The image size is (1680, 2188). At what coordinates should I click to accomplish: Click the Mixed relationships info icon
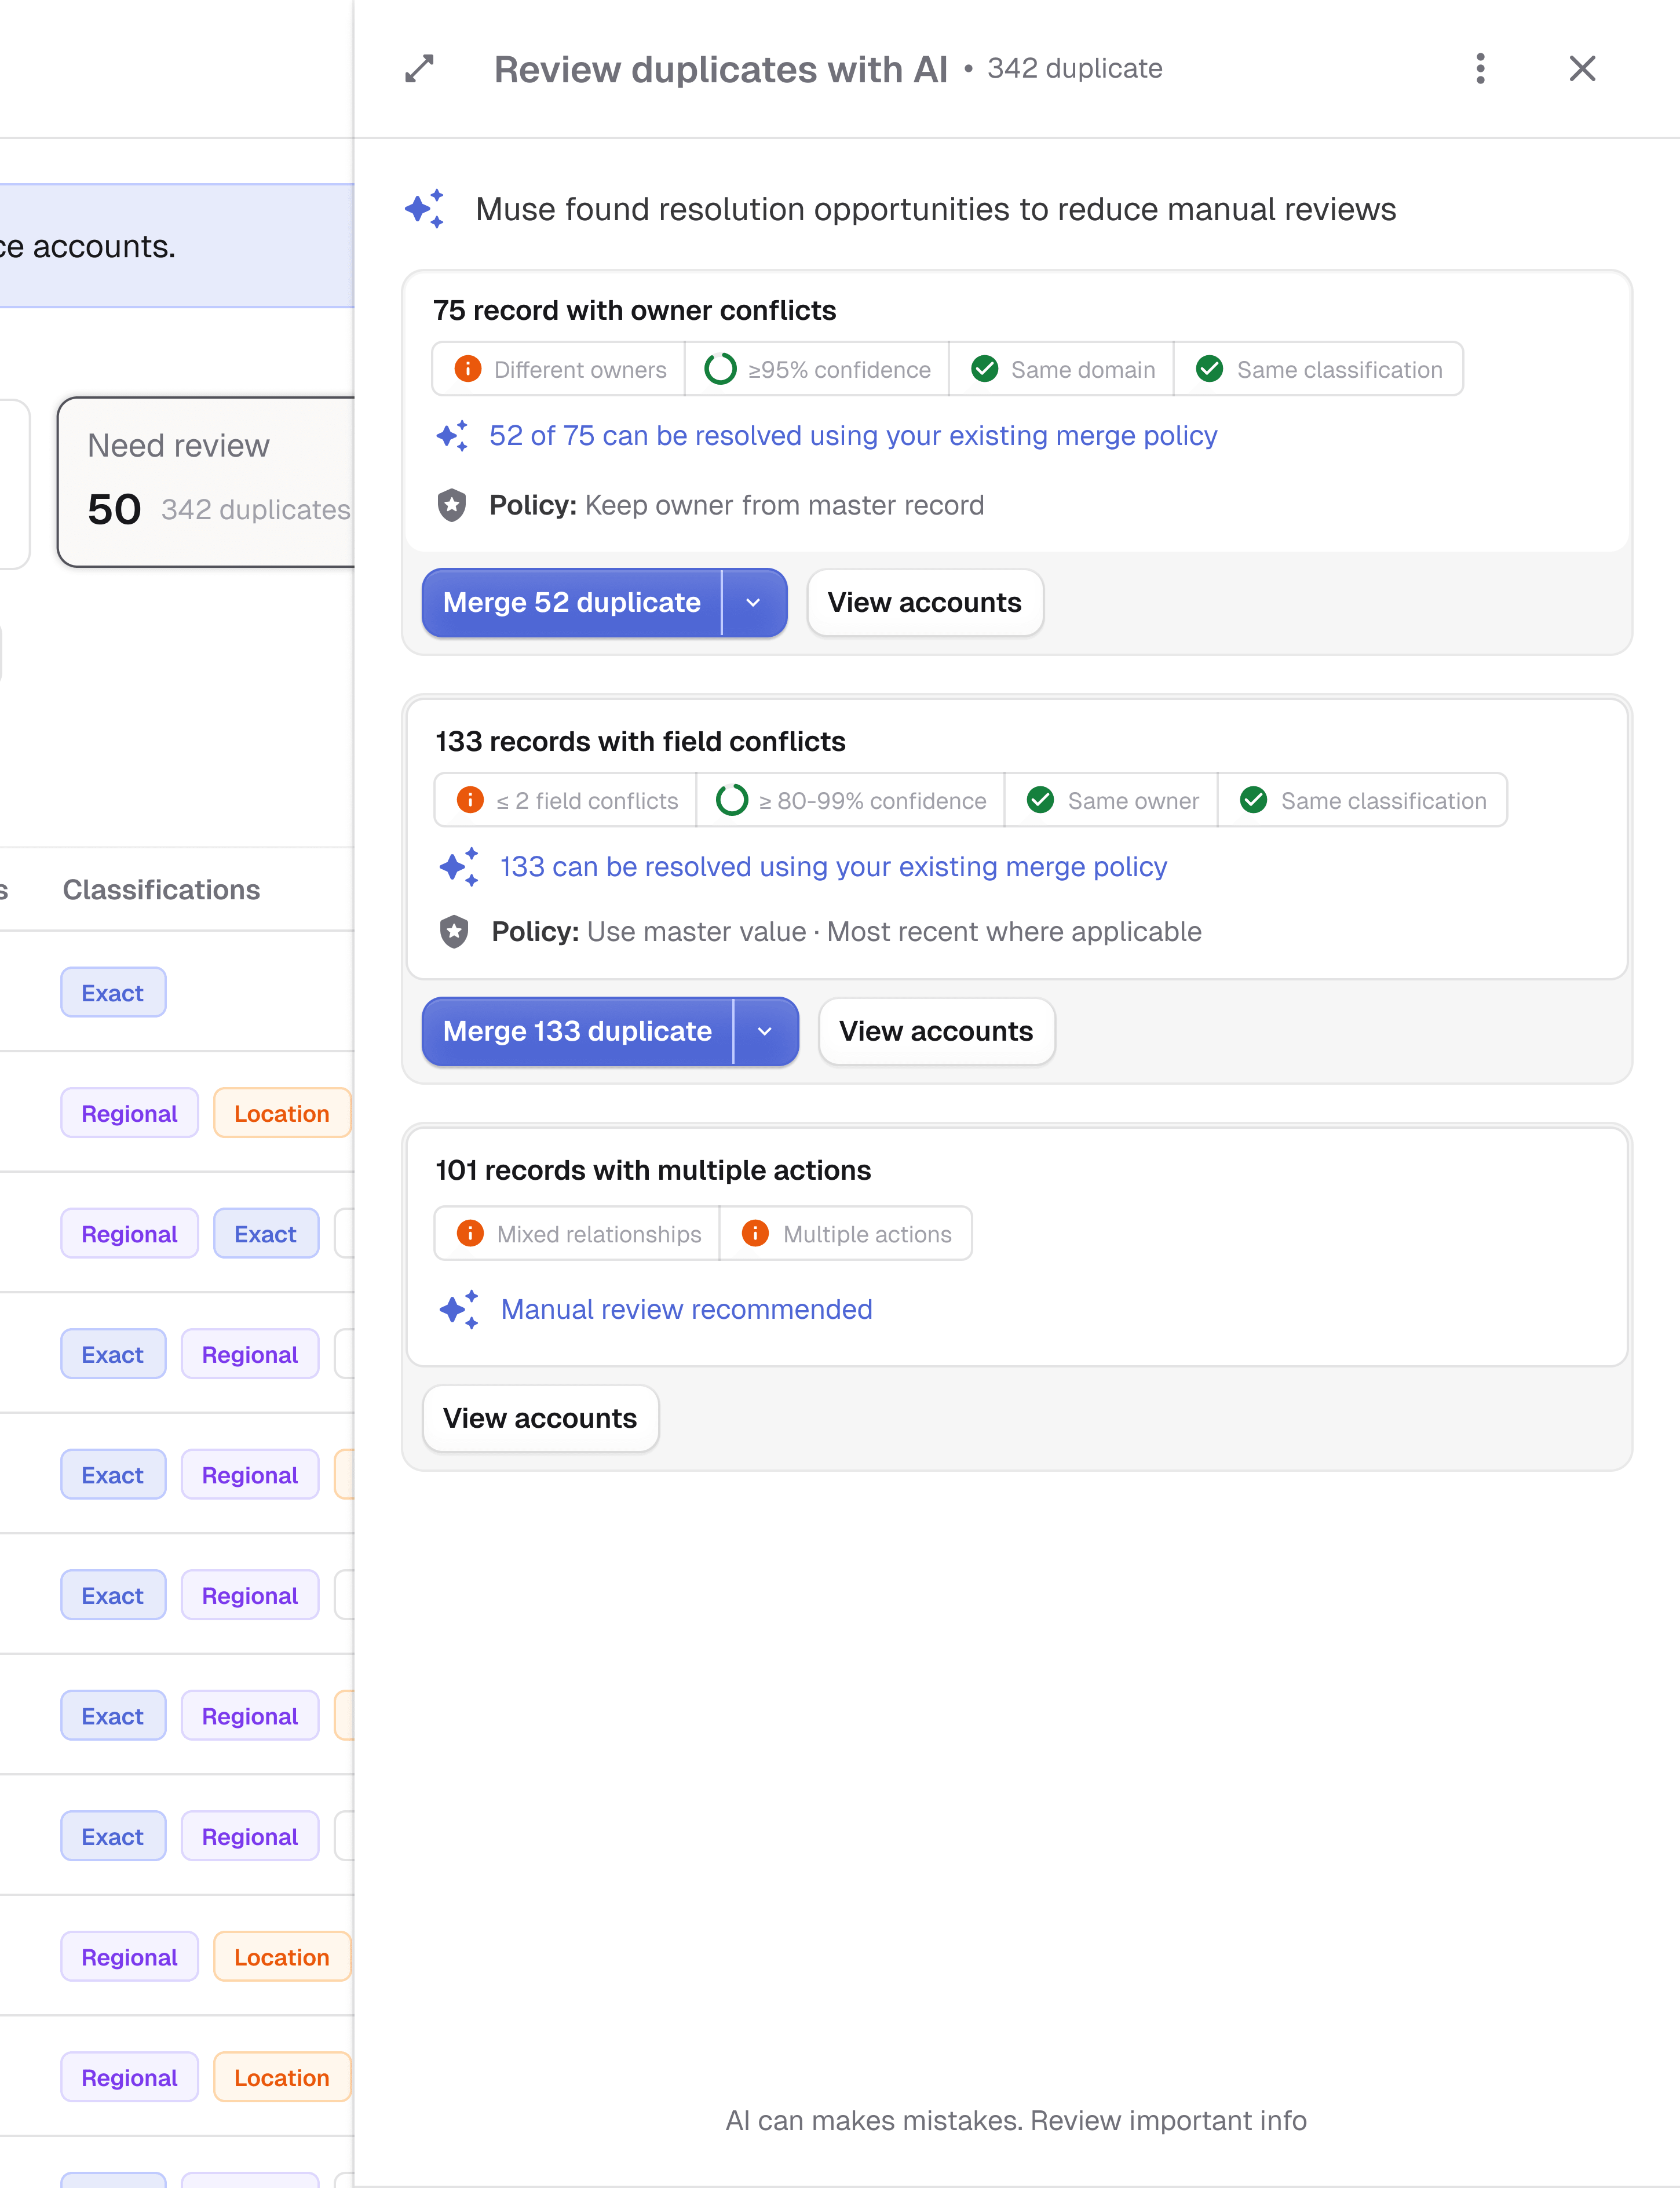[470, 1233]
